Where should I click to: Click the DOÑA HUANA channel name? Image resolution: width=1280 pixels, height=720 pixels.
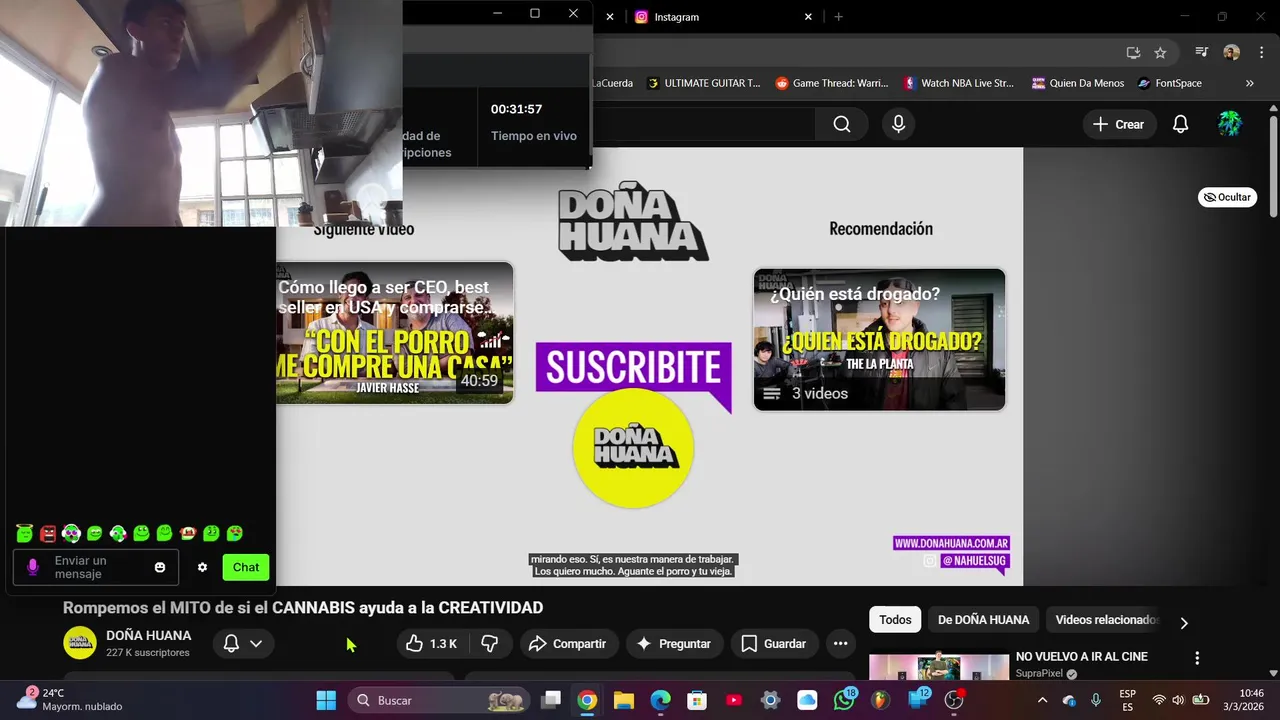[149, 635]
